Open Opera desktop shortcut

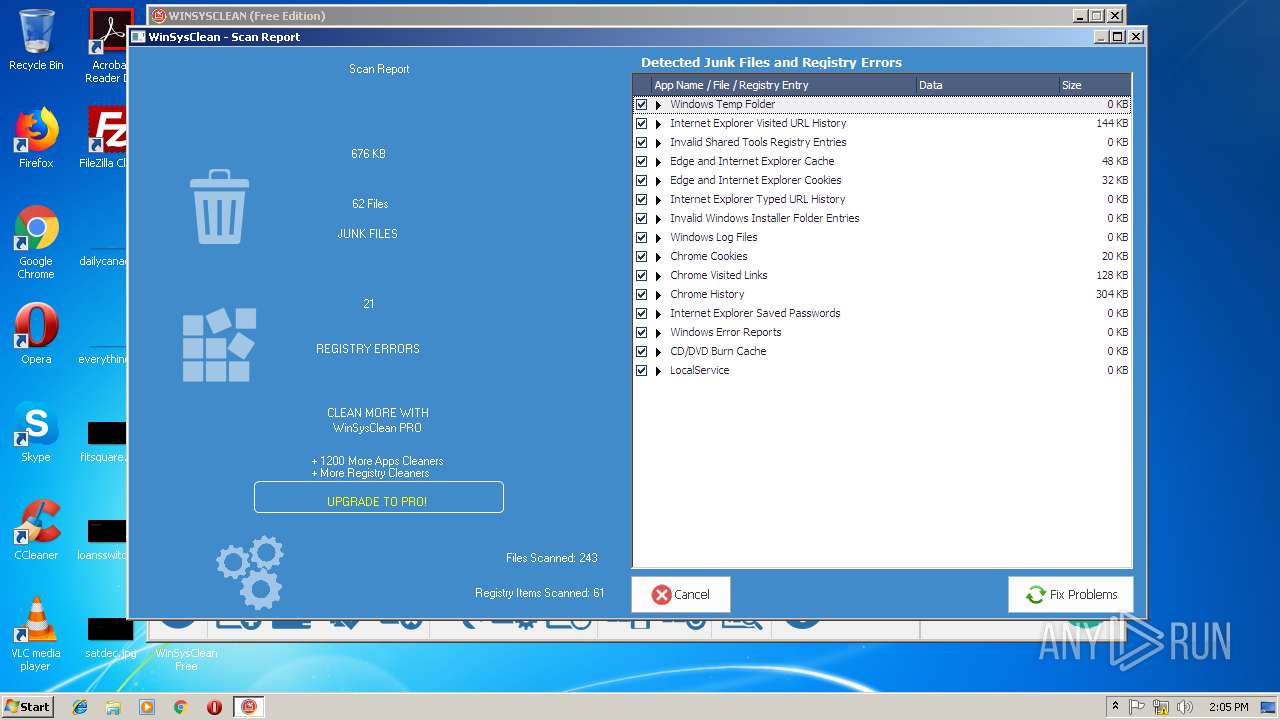pyautogui.click(x=36, y=333)
